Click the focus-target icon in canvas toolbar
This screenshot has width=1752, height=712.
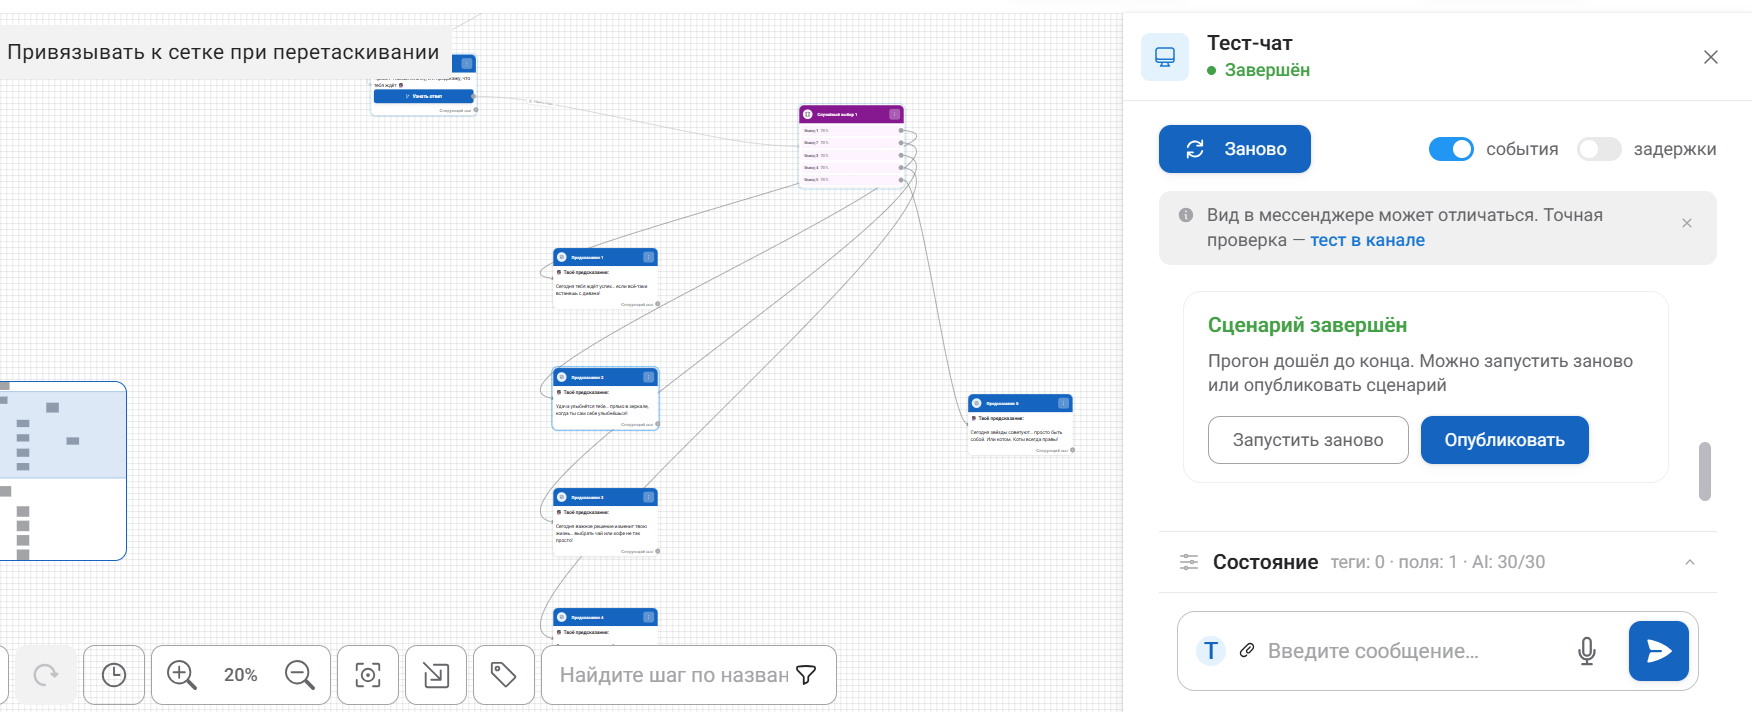point(368,676)
